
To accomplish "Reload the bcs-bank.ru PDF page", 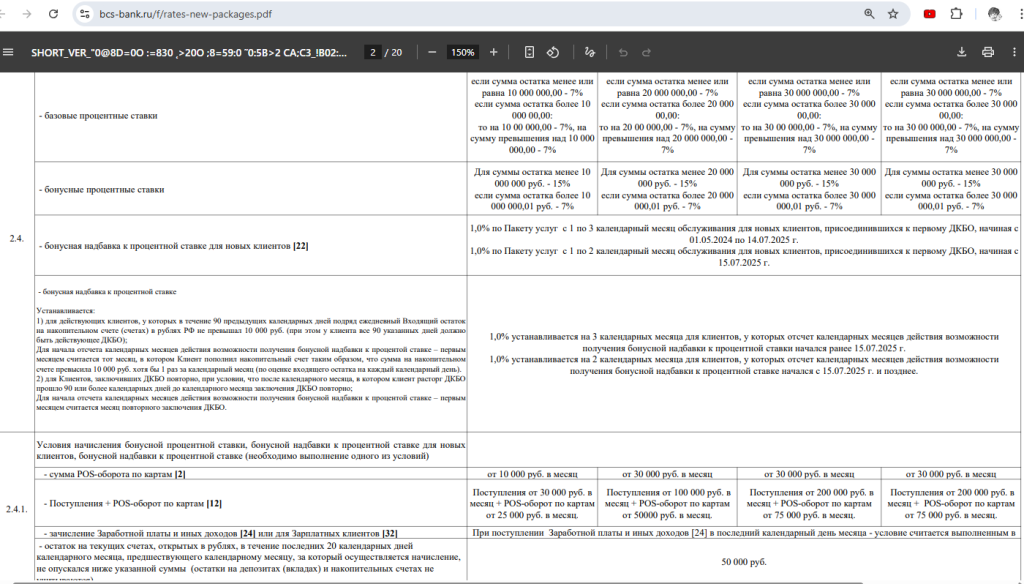I will [54, 14].
